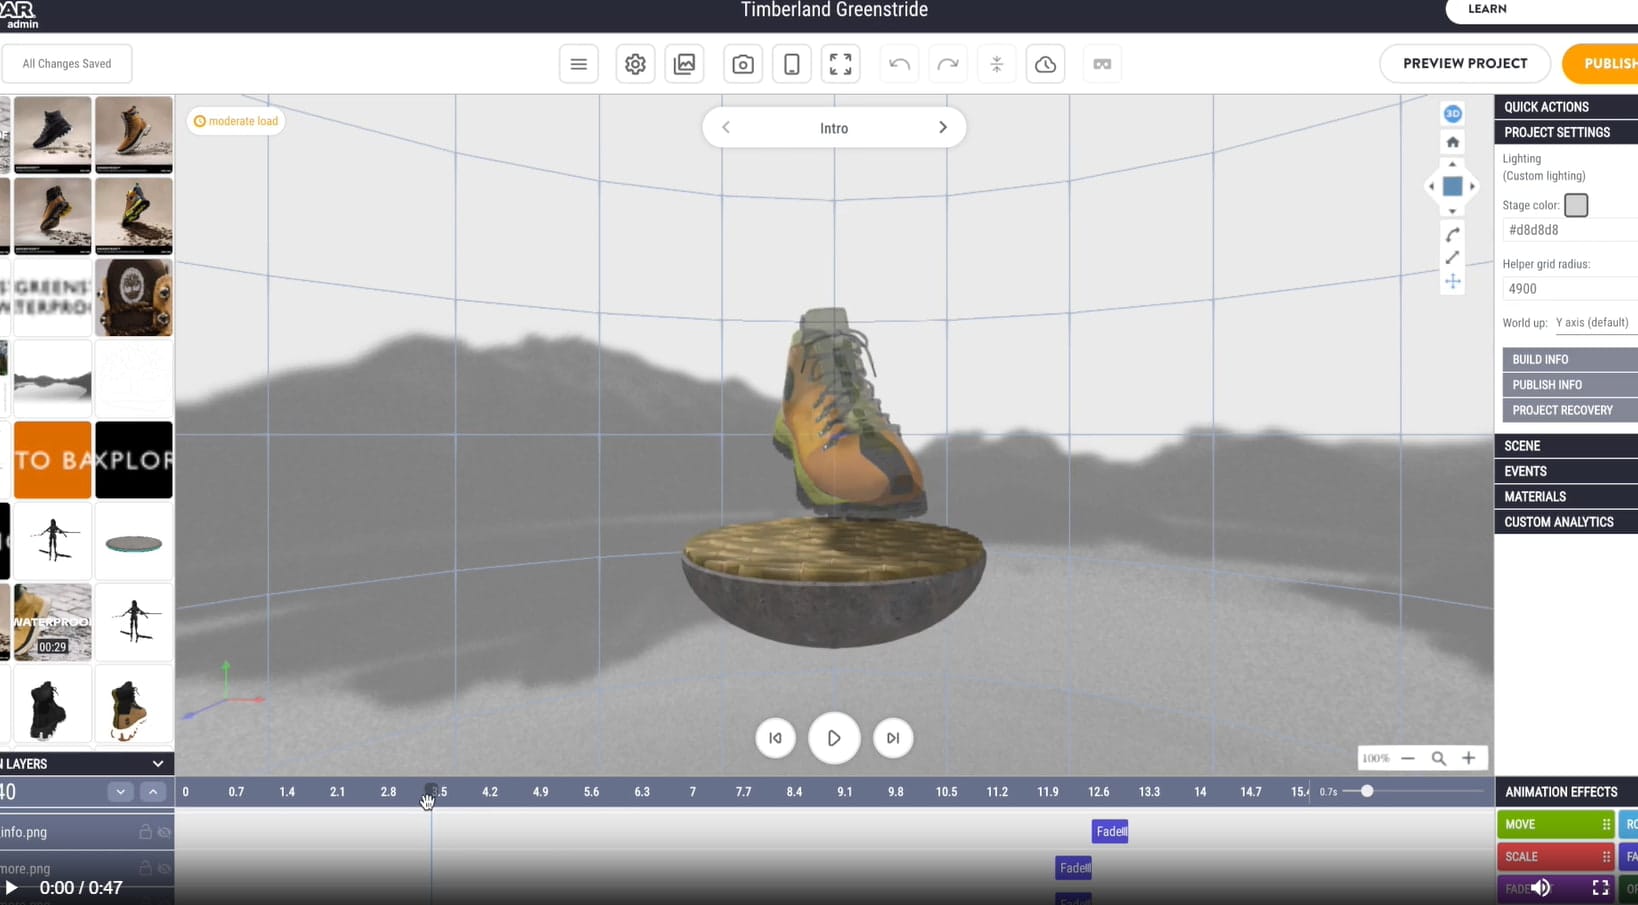Select the Move animation effect

tap(1555, 825)
